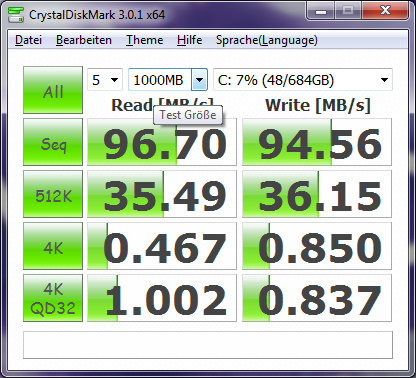Expand the 1000MB test size dropdown

click(x=199, y=80)
